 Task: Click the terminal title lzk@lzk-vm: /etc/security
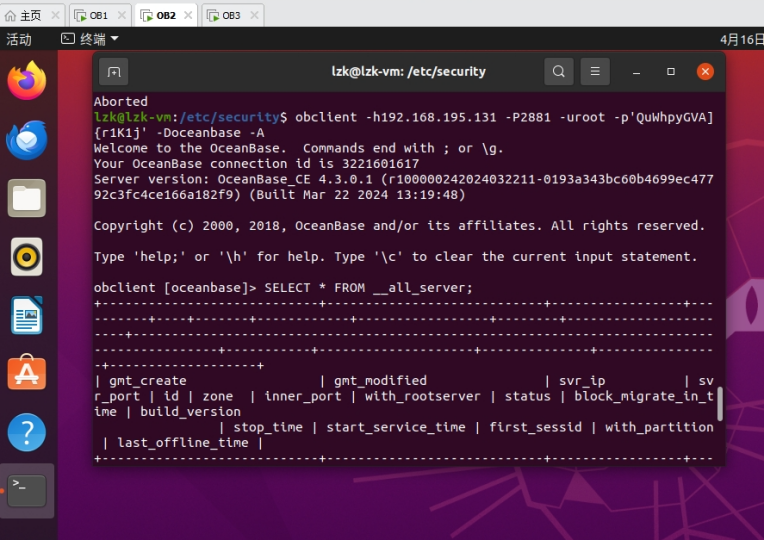[408, 72]
